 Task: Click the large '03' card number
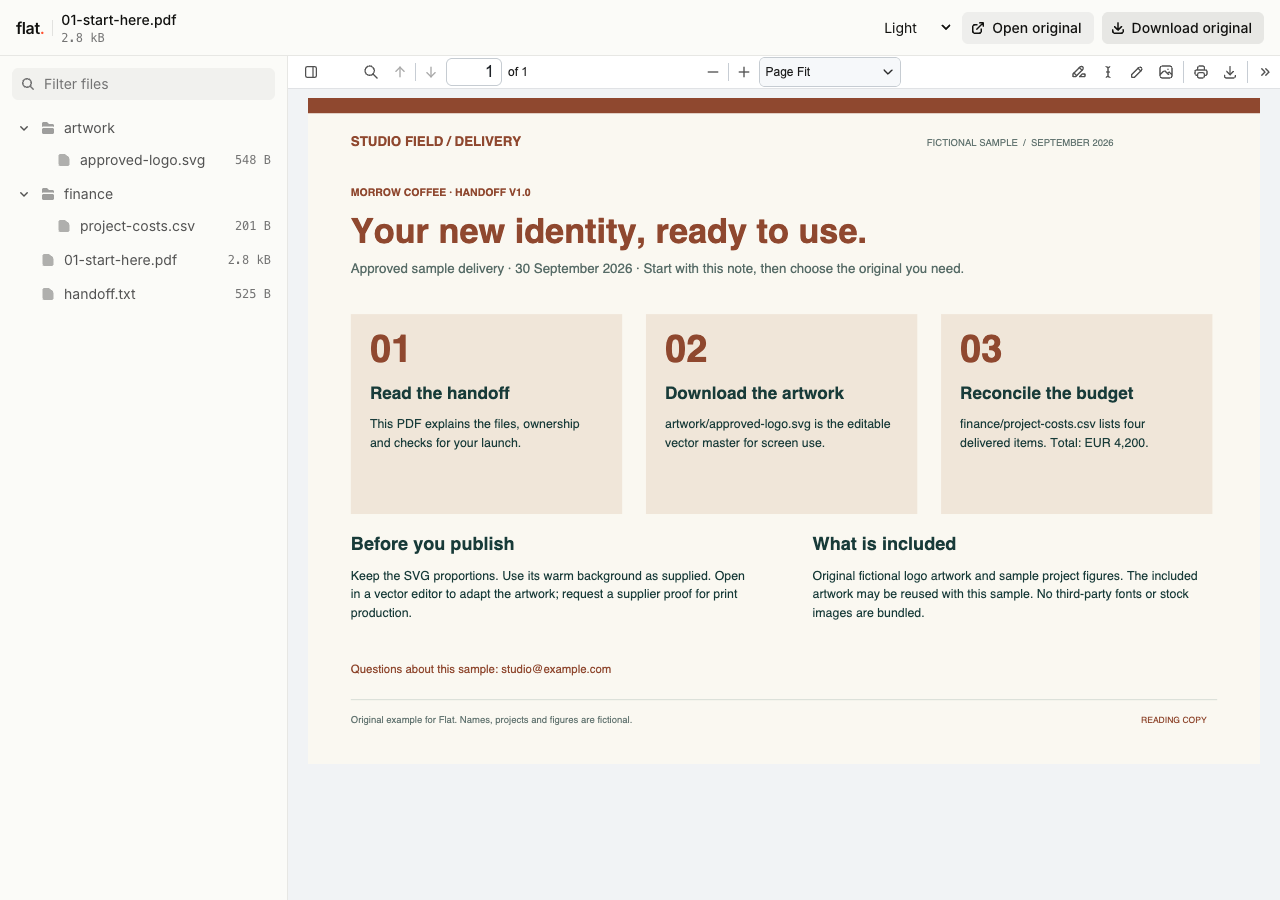tap(981, 349)
